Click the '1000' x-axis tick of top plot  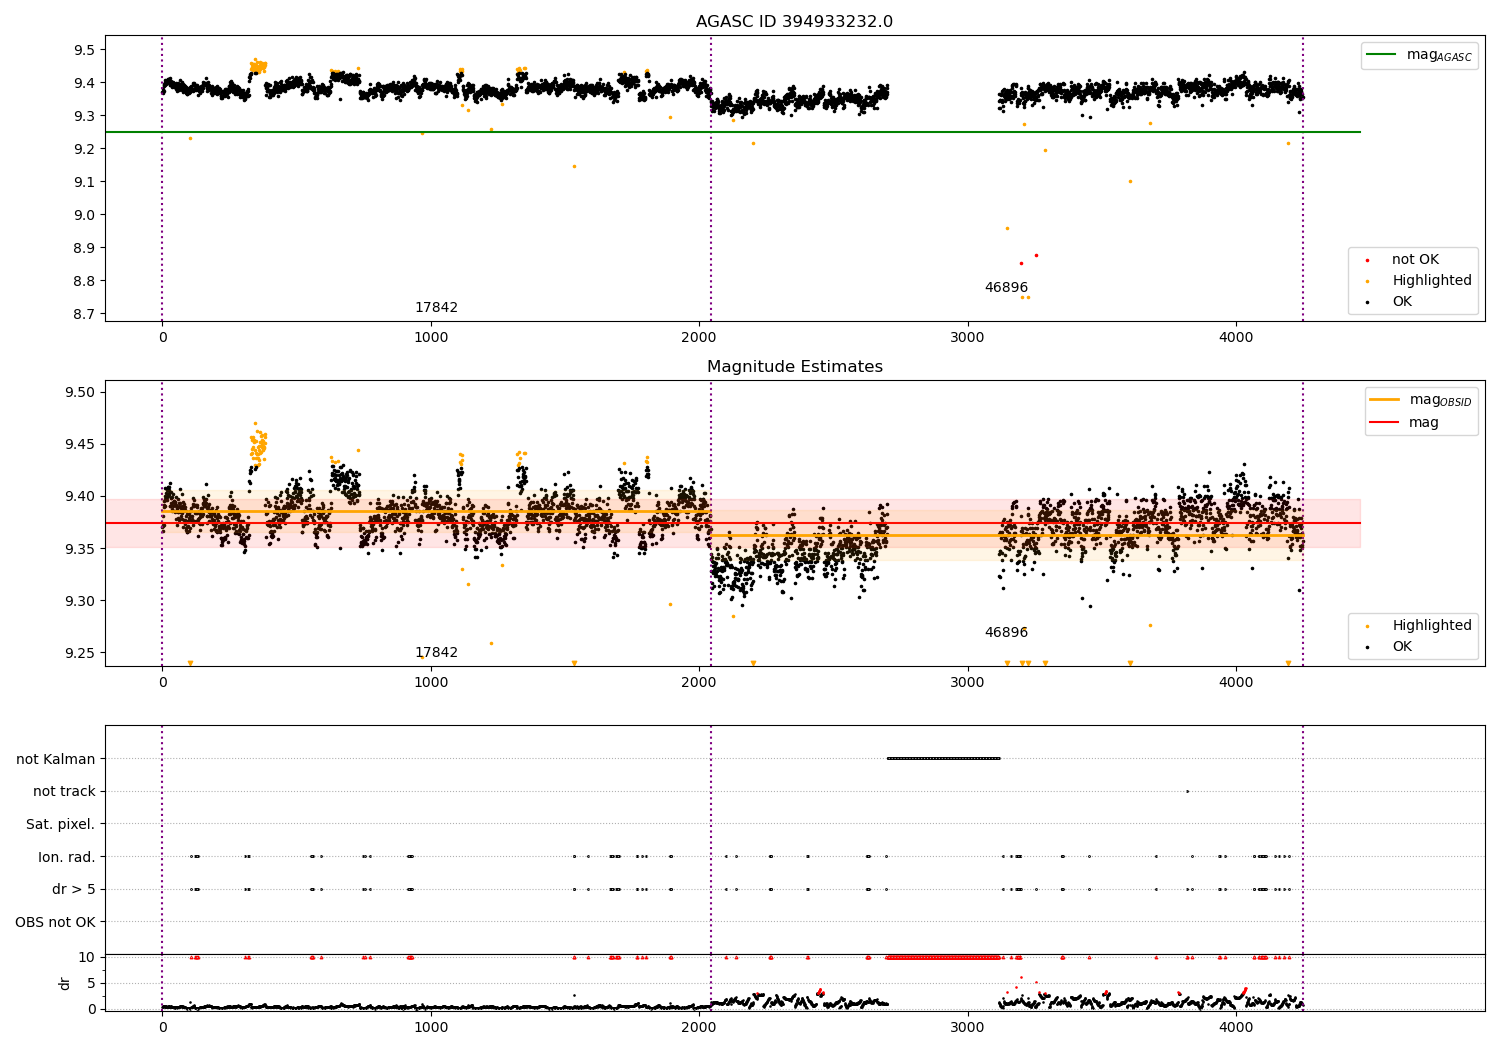pos(431,338)
